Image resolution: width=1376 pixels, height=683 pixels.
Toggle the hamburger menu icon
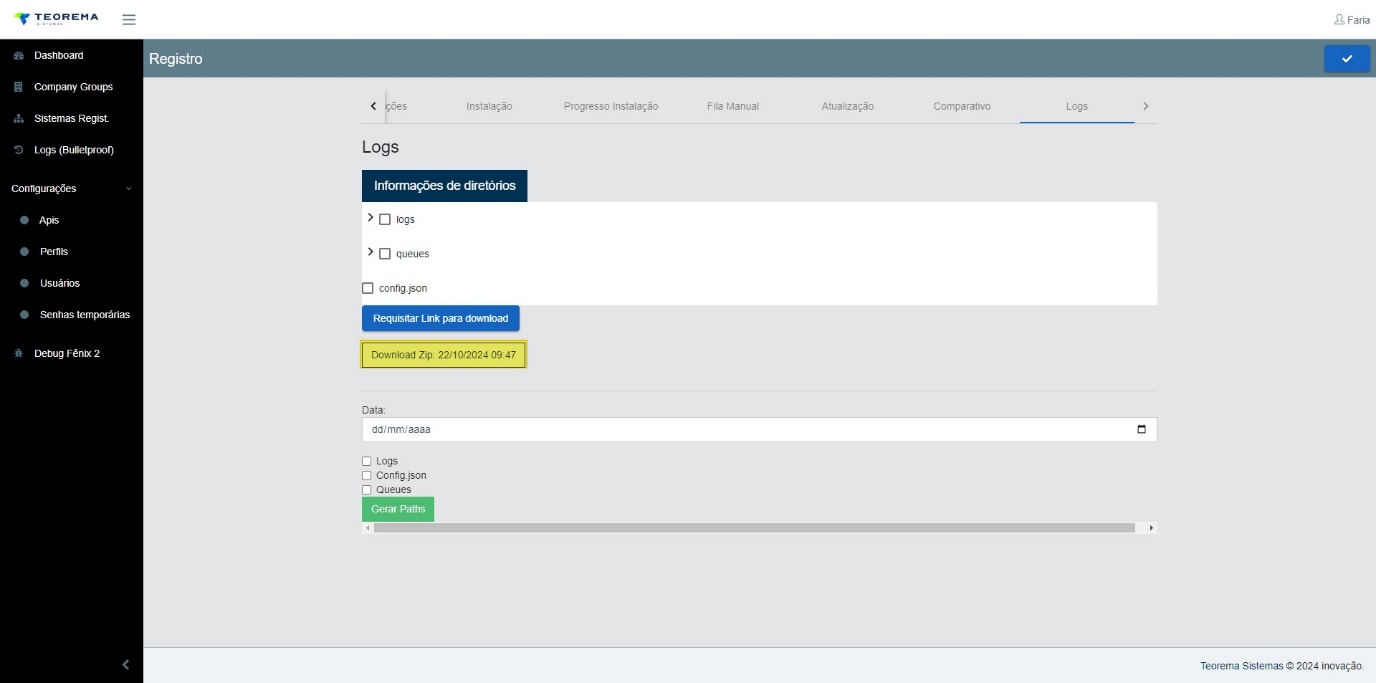tap(129, 19)
